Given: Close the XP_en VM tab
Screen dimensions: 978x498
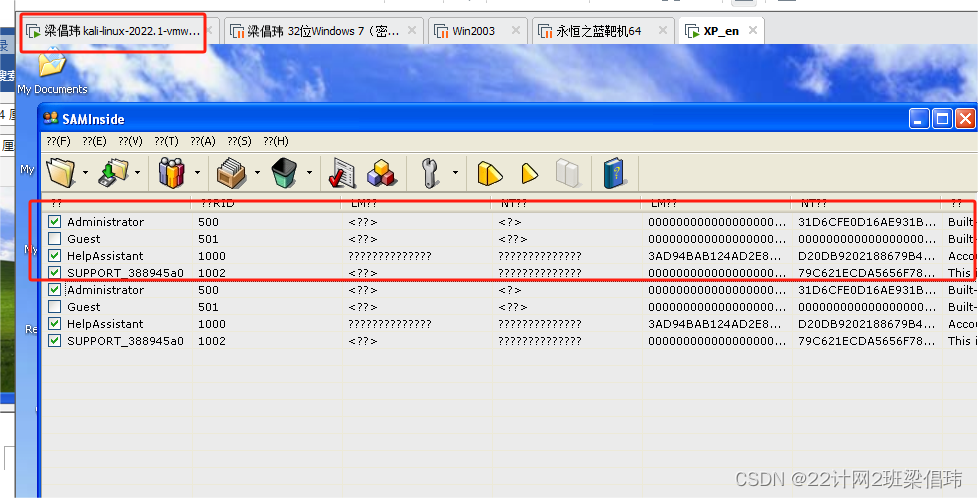Looking at the screenshot, I should [753, 30].
